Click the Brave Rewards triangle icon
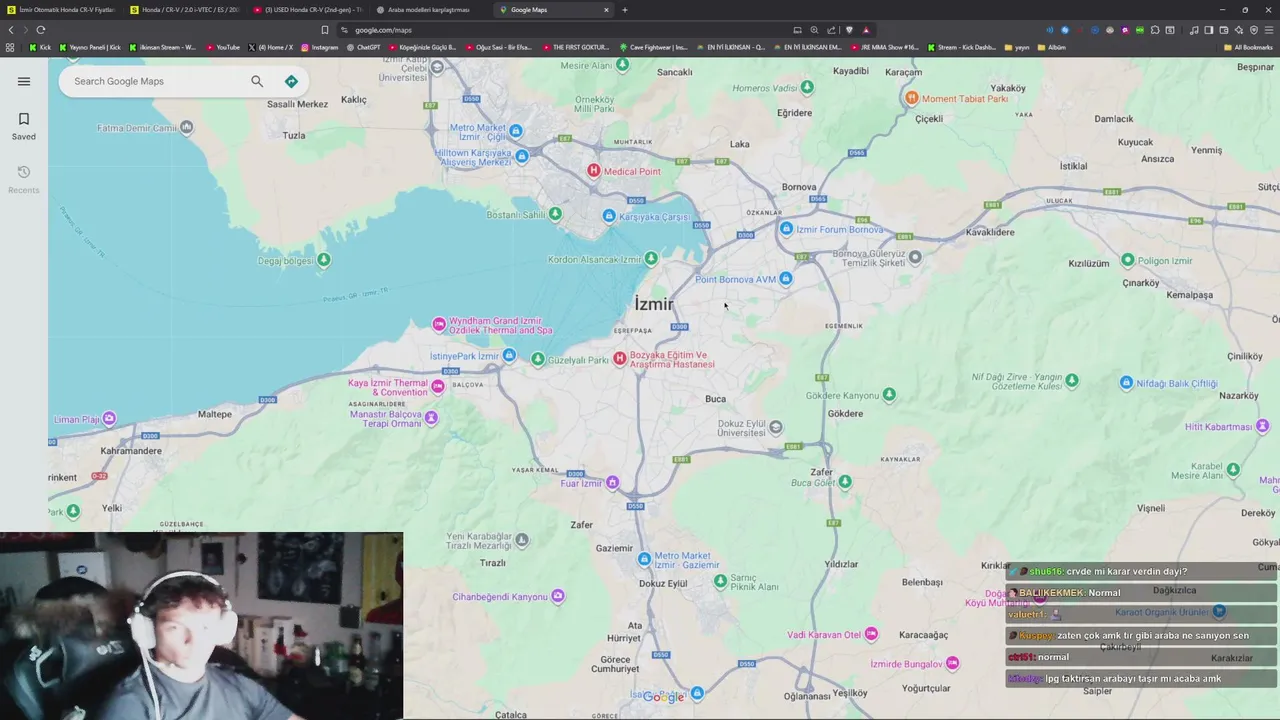Viewport: 1280px width, 720px height. pyautogui.click(x=866, y=30)
